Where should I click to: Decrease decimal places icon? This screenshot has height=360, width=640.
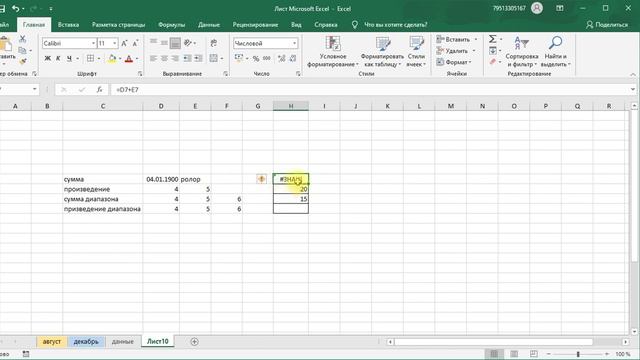pos(293,58)
